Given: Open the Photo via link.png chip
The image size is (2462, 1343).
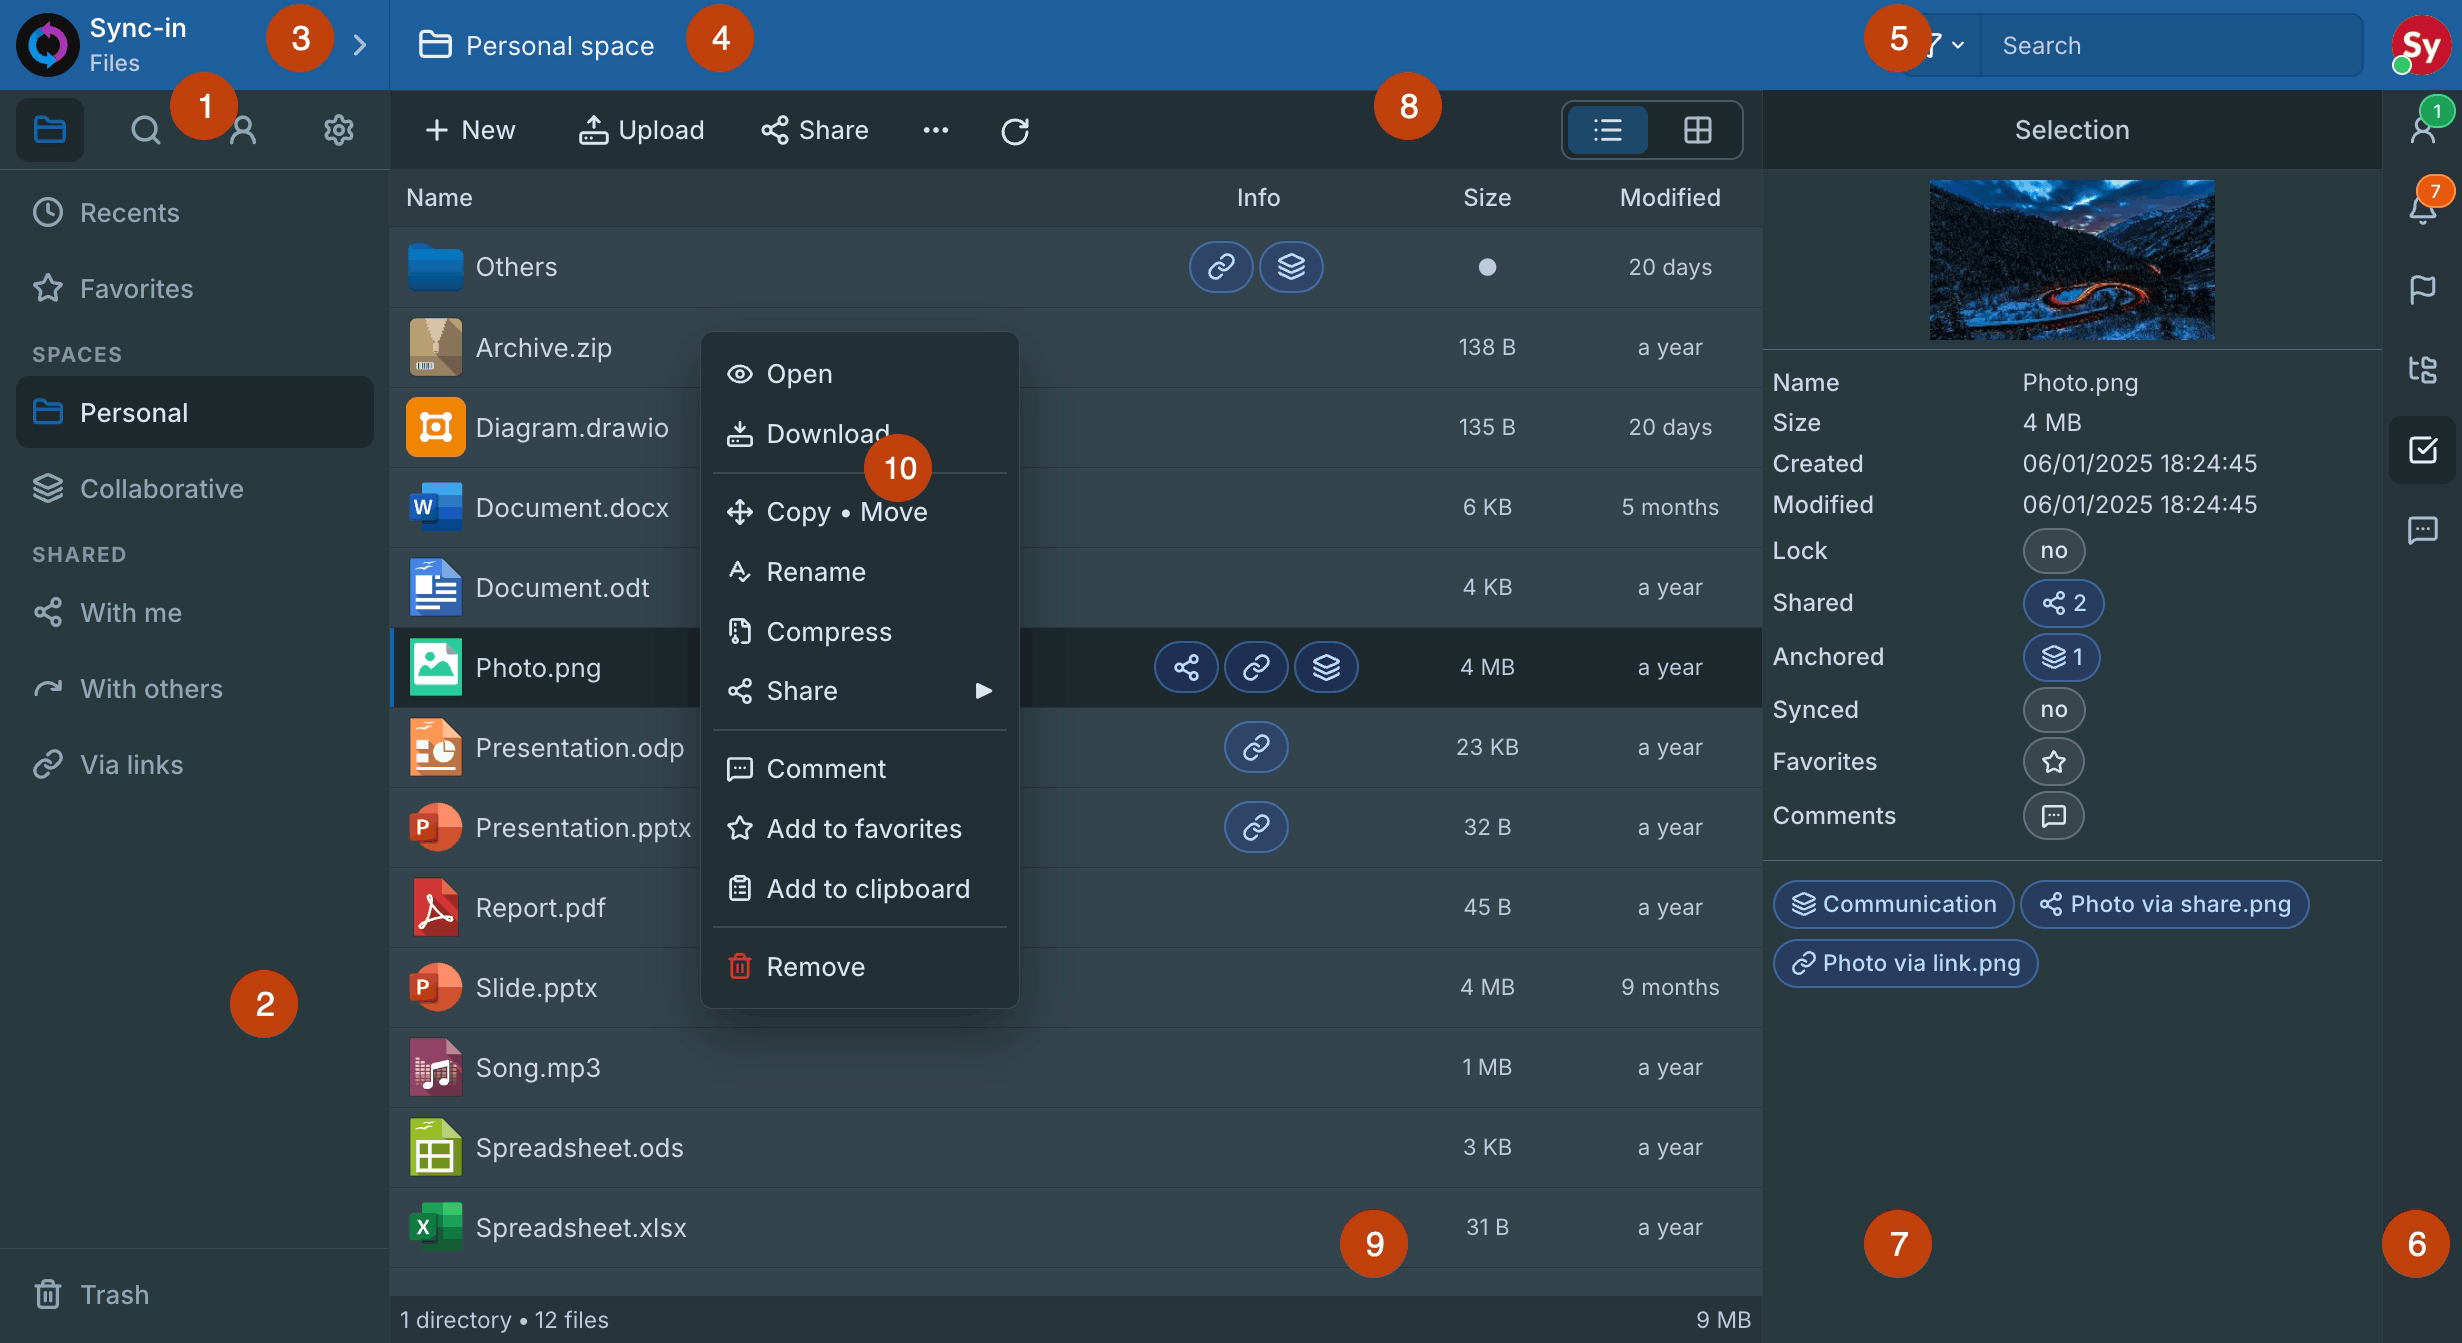Looking at the screenshot, I should [x=1906, y=963].
